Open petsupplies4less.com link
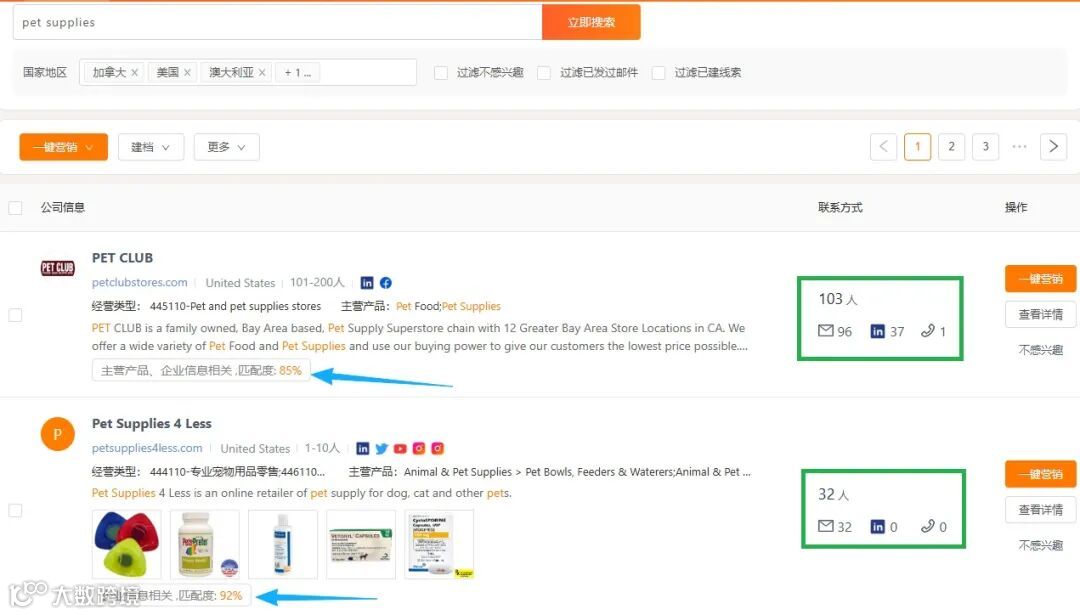This screenshot has height=615, width=1080. (147, 448)
